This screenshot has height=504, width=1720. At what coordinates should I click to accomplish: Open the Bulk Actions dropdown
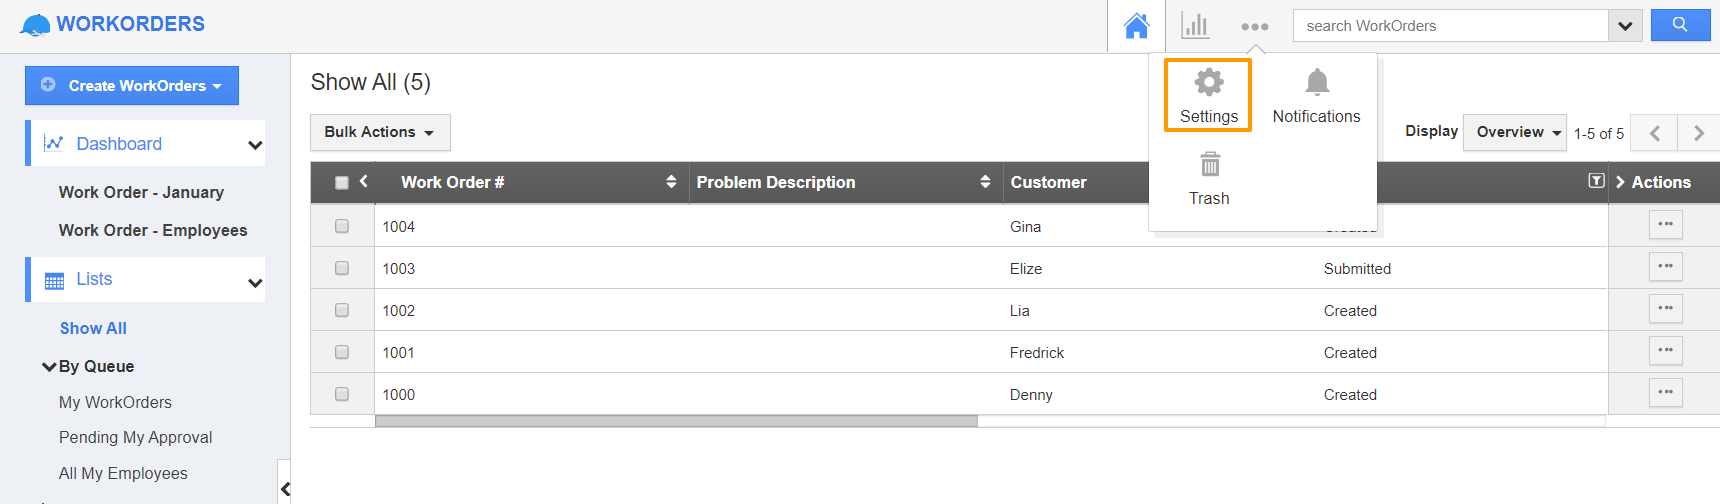(380, 132)
